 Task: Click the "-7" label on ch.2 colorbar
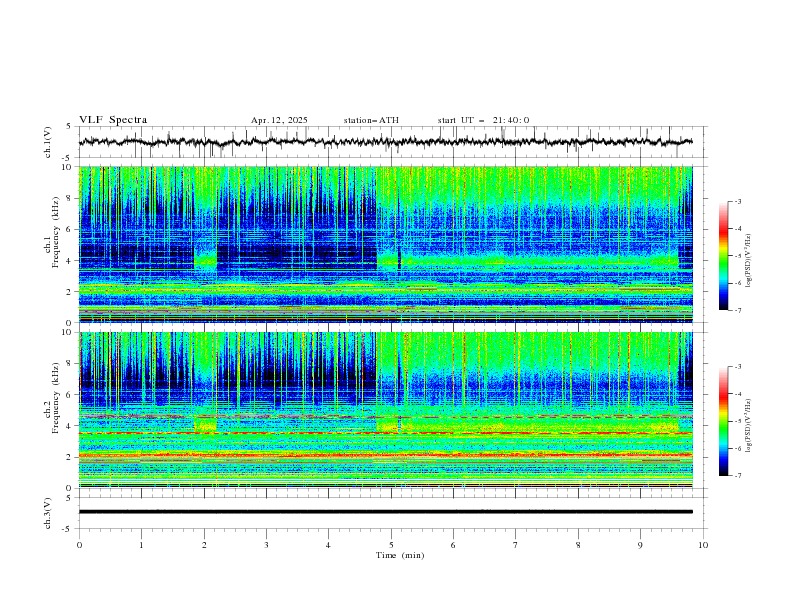click(737, 476)
